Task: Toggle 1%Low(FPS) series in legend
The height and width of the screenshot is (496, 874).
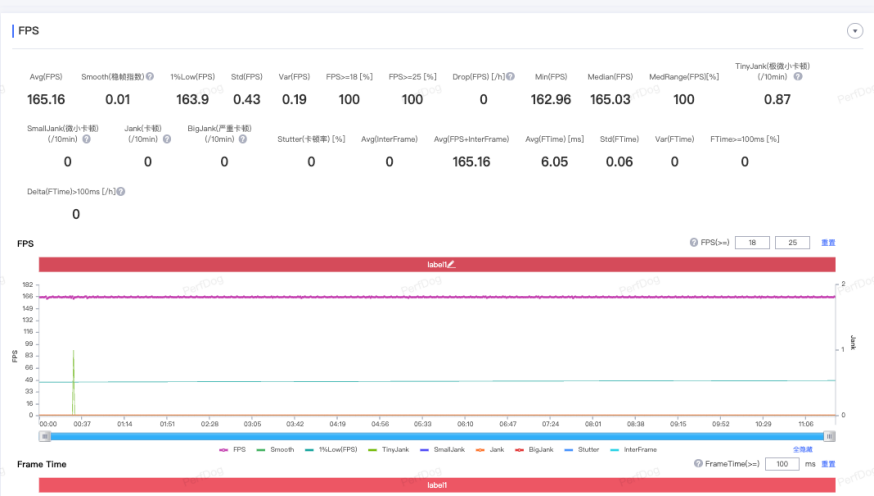Action: pos(332,449)
